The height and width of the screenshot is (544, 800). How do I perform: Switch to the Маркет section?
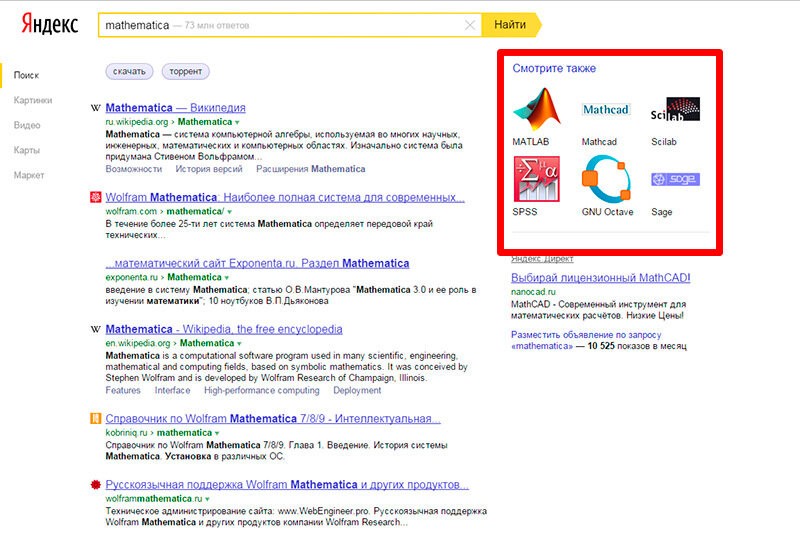29,175
